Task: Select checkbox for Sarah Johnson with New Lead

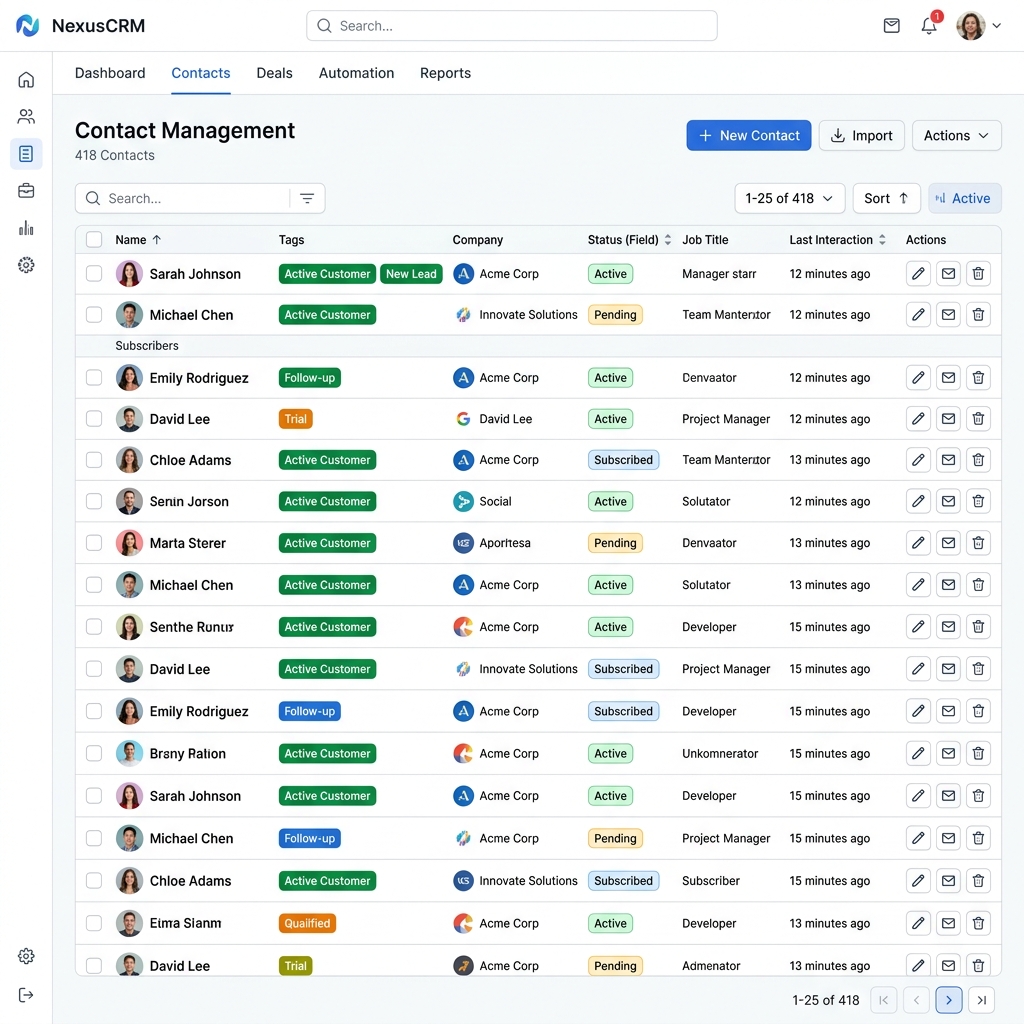Action: coord(94,274)
